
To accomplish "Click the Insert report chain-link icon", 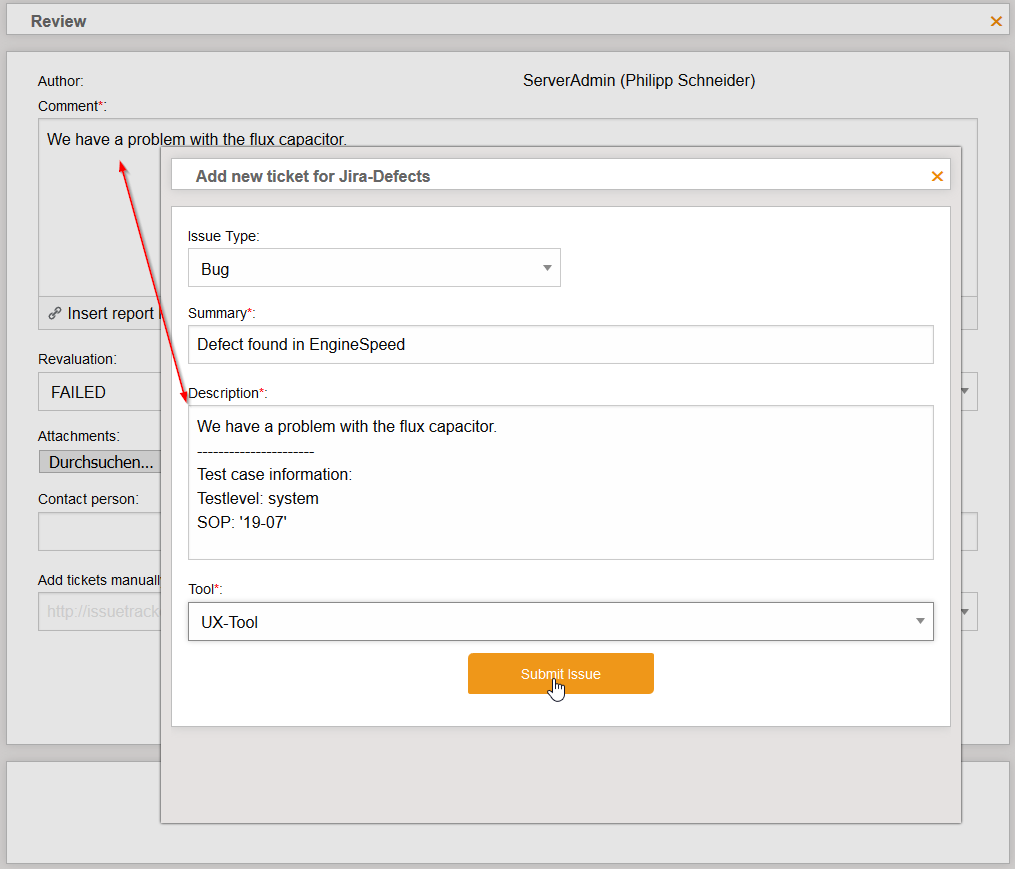I will pos(55,314).
